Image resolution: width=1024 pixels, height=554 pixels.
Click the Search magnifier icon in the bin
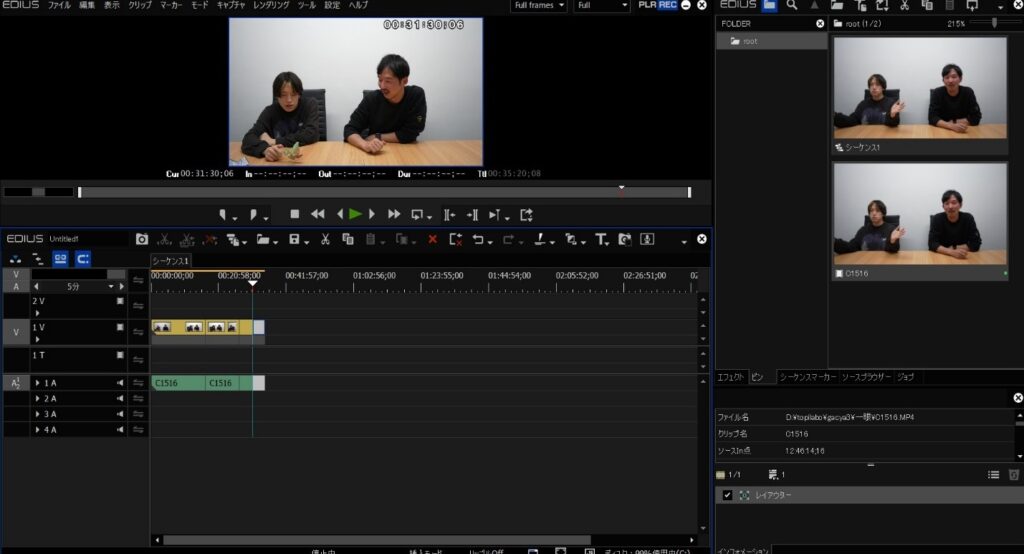[x=792, y=6]
